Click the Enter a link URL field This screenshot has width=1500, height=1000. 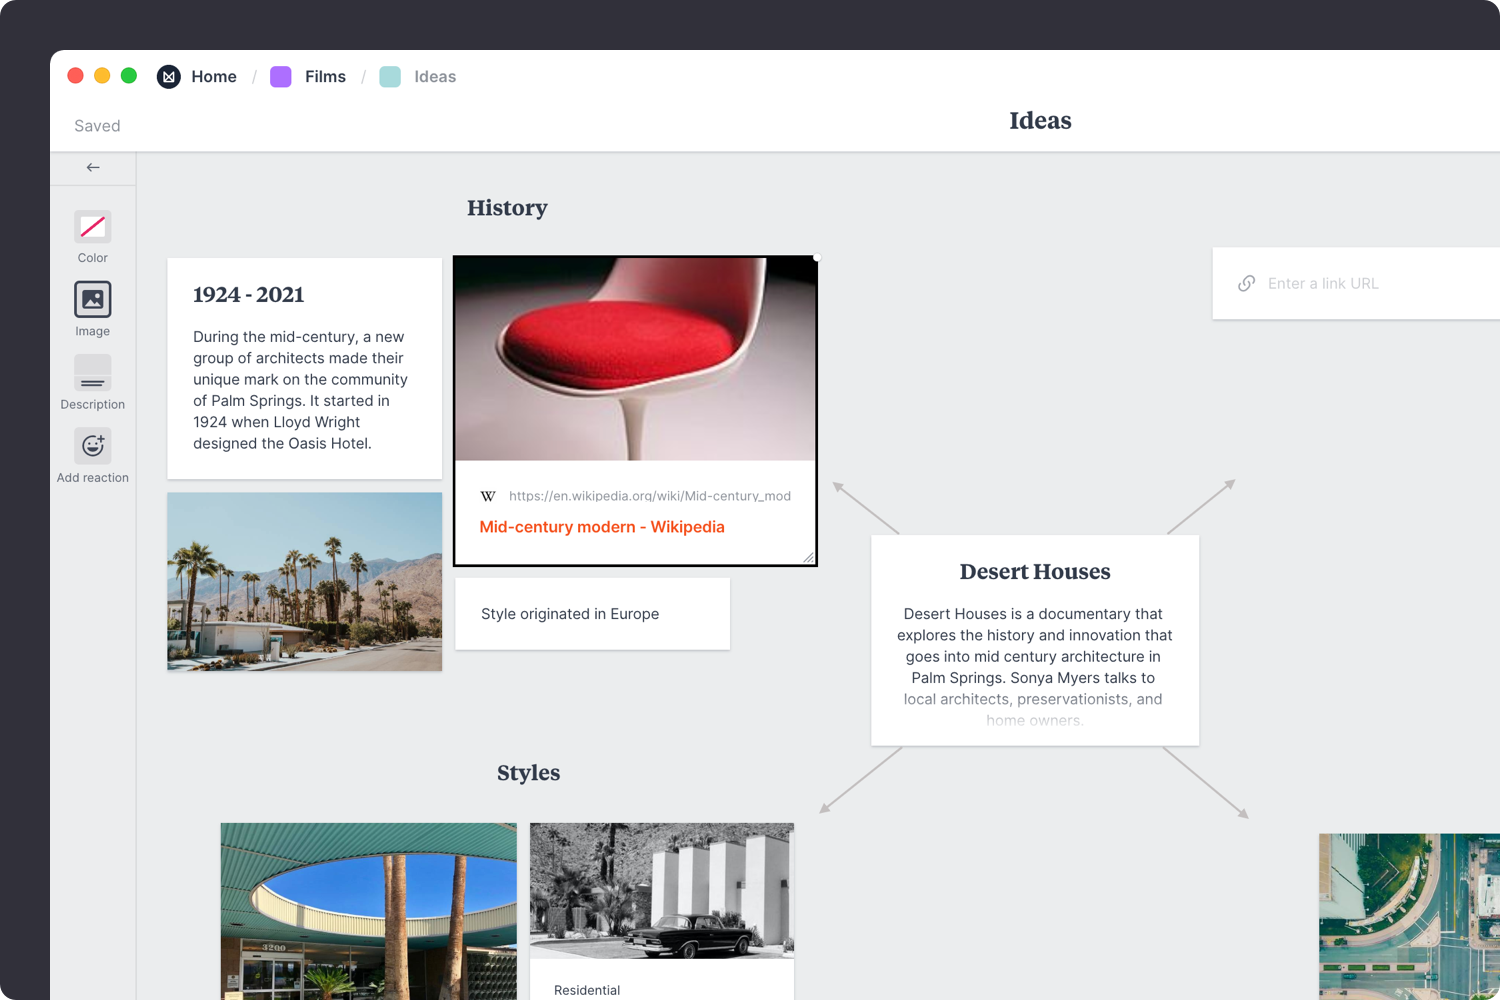1370,284
